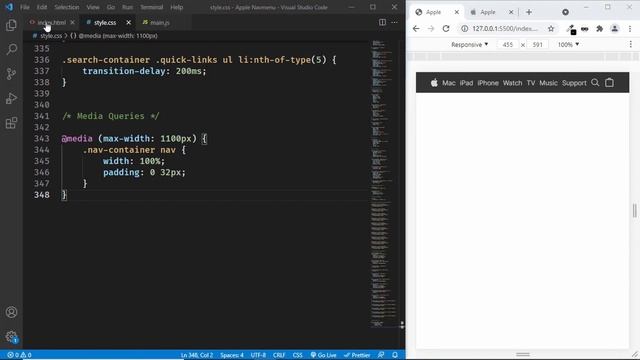Select the style.css editor tab
This screenshot has width=640, height=360.
click(x=105, y=23)
